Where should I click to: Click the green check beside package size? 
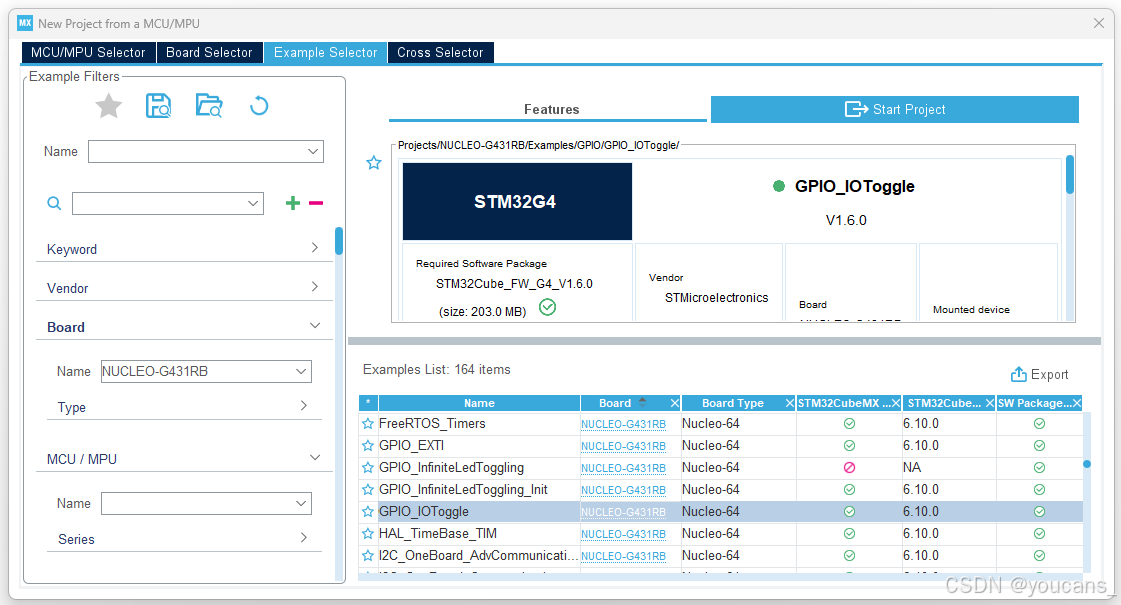tap(548, 308)
